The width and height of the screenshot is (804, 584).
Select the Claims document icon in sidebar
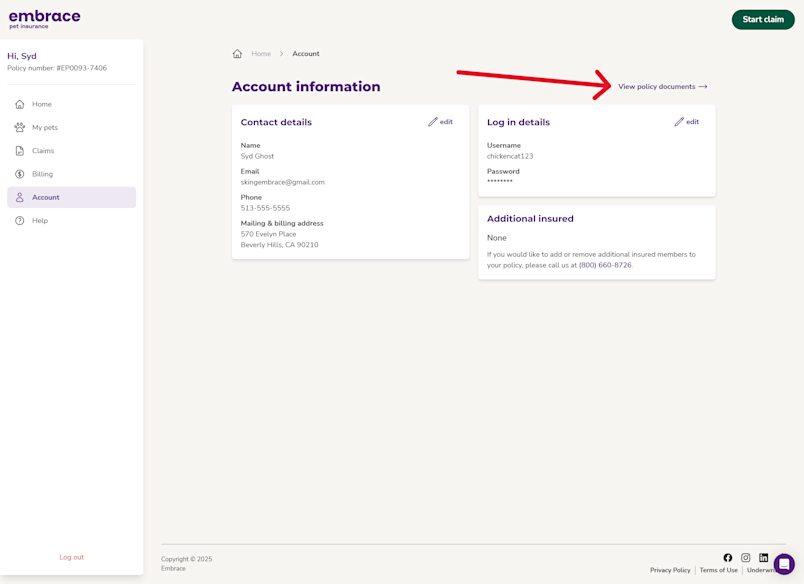click(19, 150)
